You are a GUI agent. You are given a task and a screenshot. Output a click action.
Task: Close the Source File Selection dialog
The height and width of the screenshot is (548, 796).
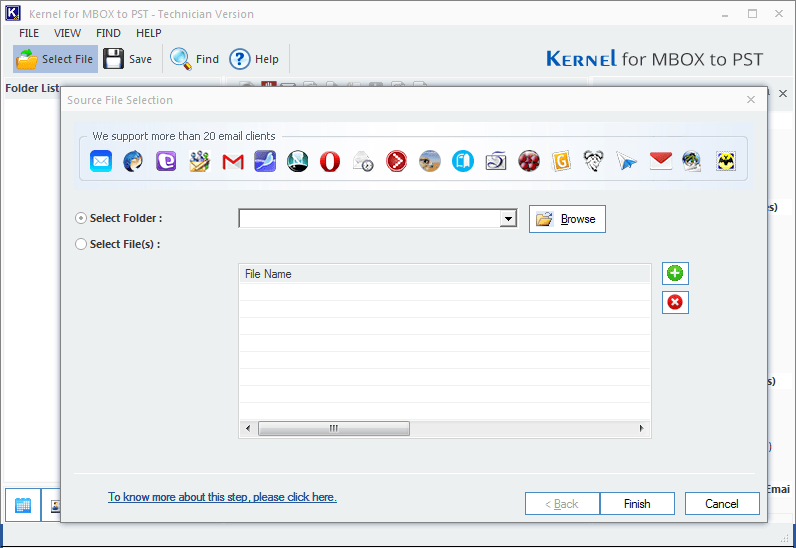tap(751, 100)
